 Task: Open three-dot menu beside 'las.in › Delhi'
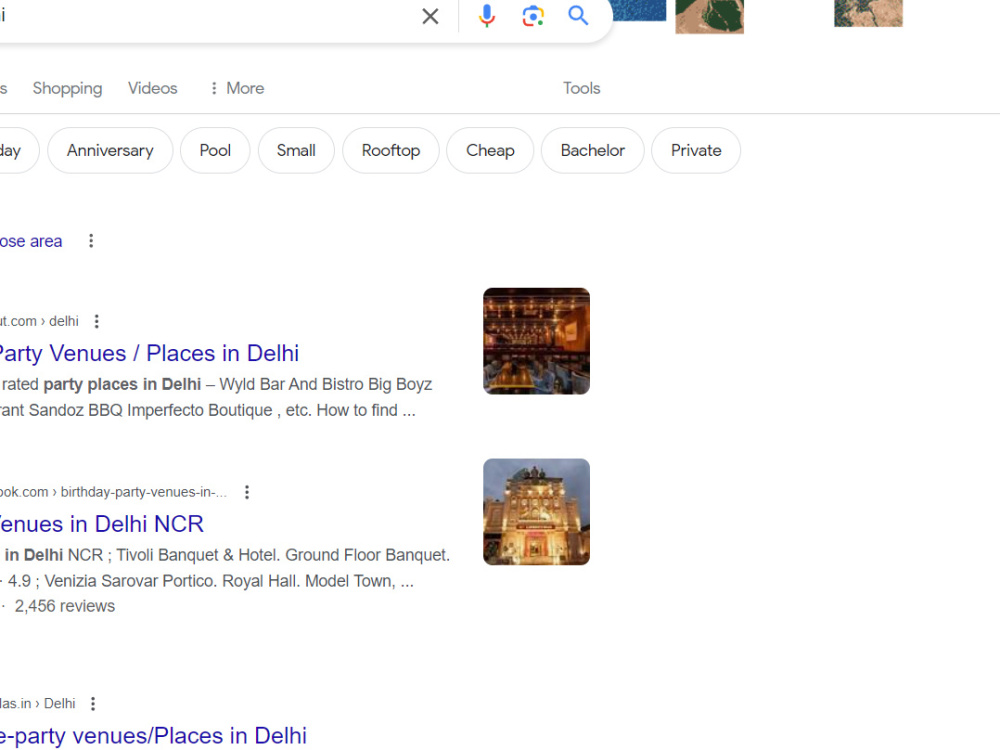point(93,703)
